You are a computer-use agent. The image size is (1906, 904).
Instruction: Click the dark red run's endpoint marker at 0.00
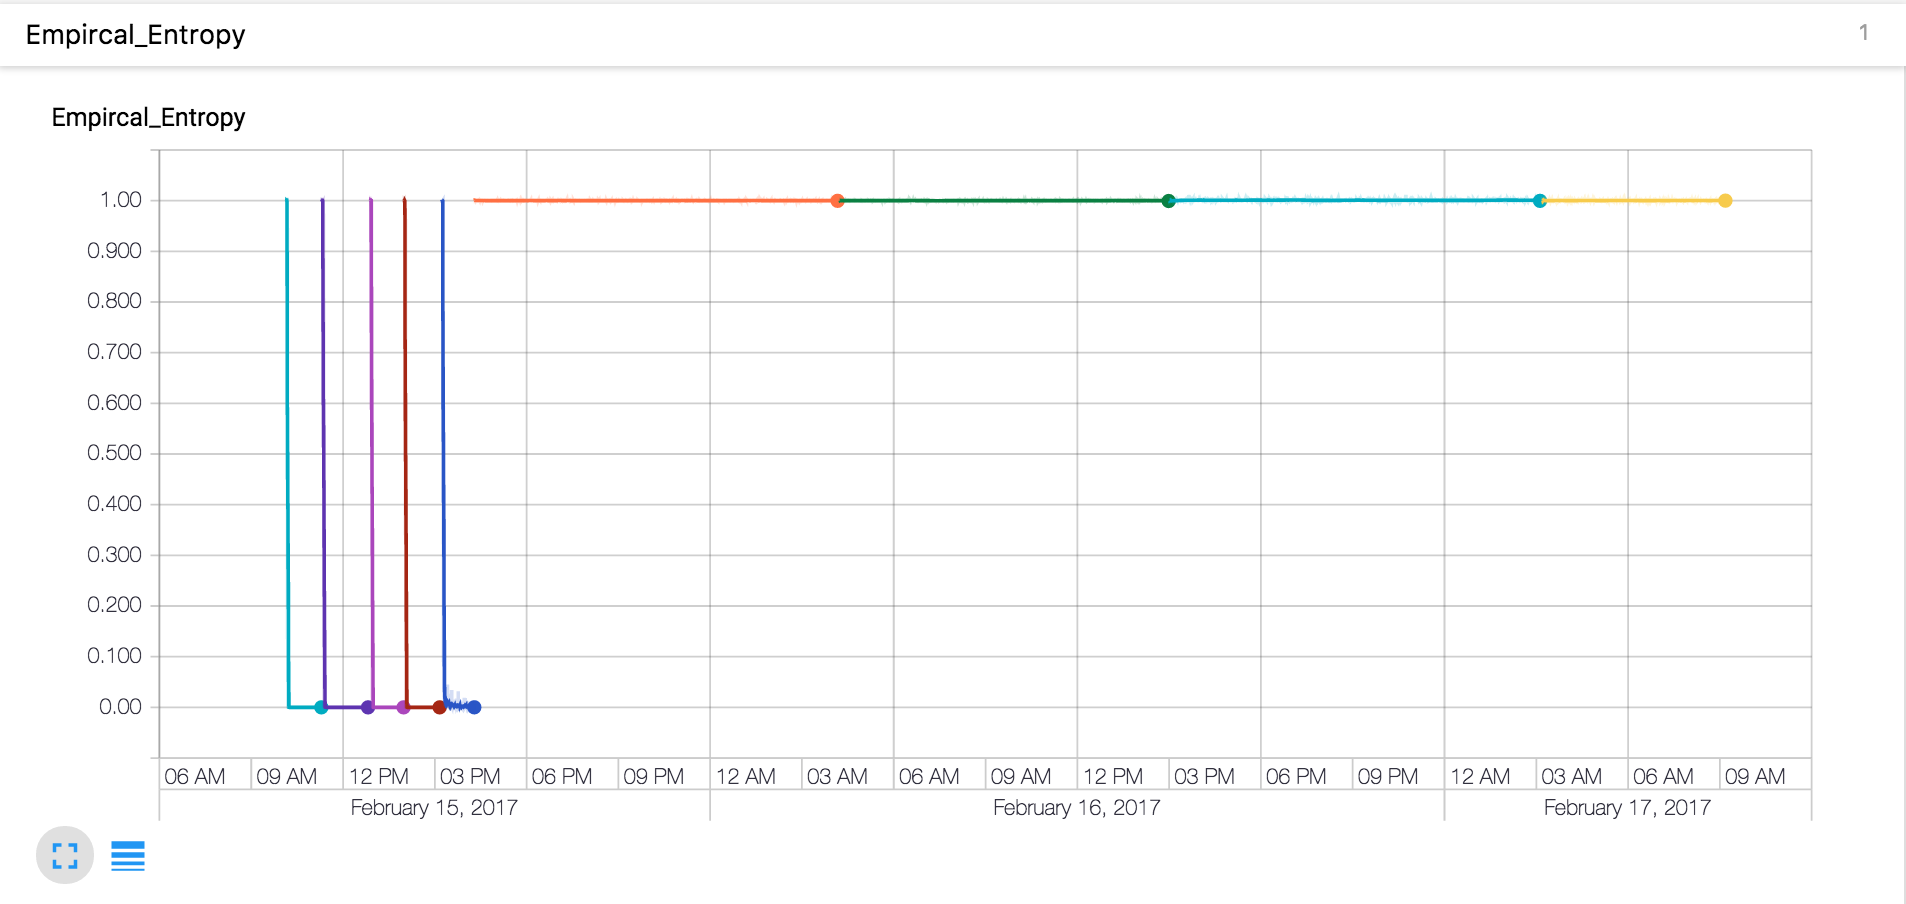click(439, 707)
